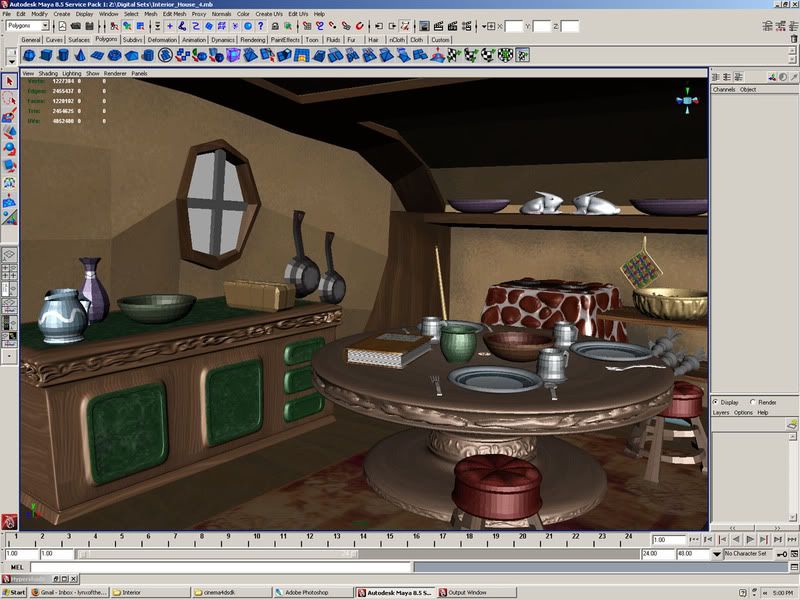800x600 pixels.
Task: Toggle the selection mask collapse icon on status line
Action: point(158,26)
